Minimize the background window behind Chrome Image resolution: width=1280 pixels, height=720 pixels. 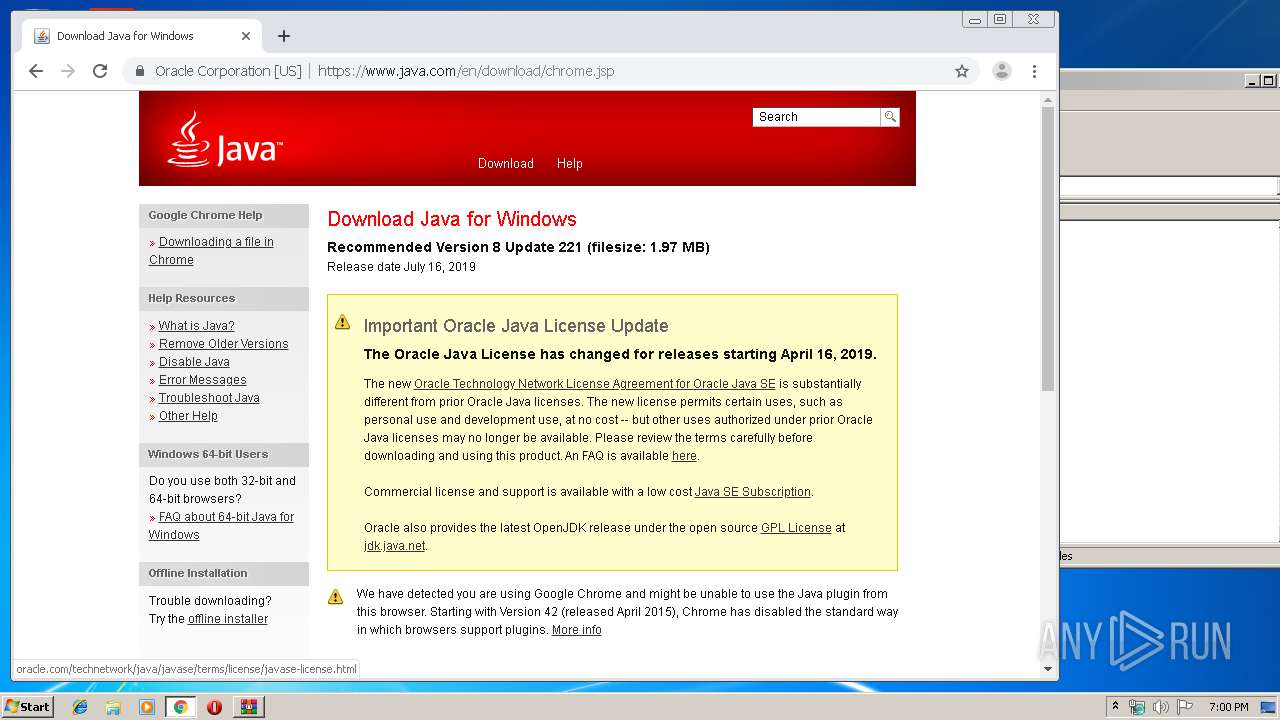pos(1251,81)
